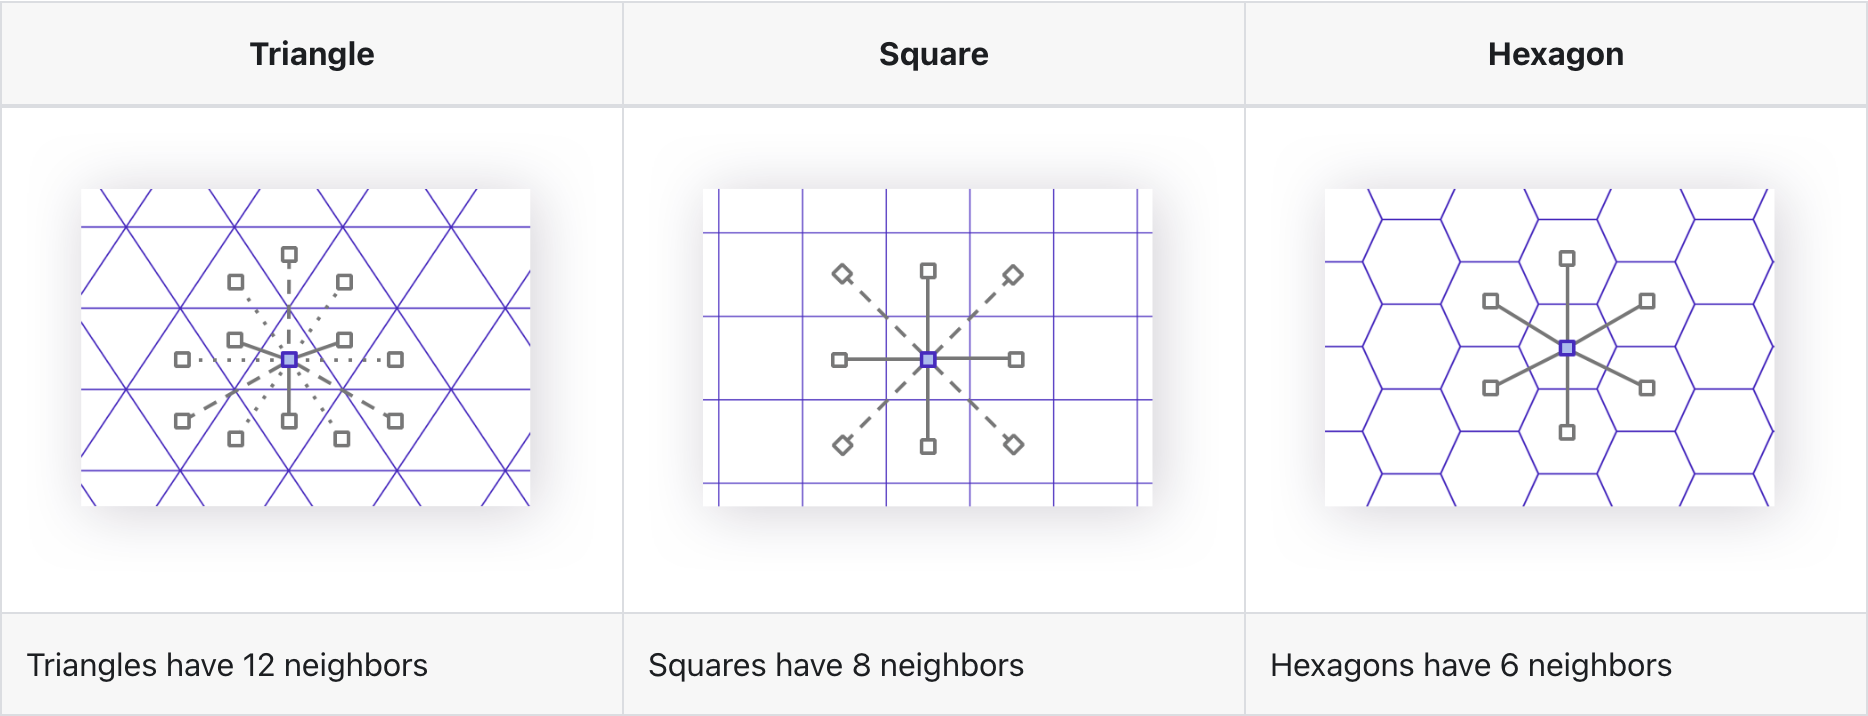Image resolution: width=1868 pixels, height=716 pixels.
Task: Click top neighbor node in square diagram
Action: pos(928,271)
